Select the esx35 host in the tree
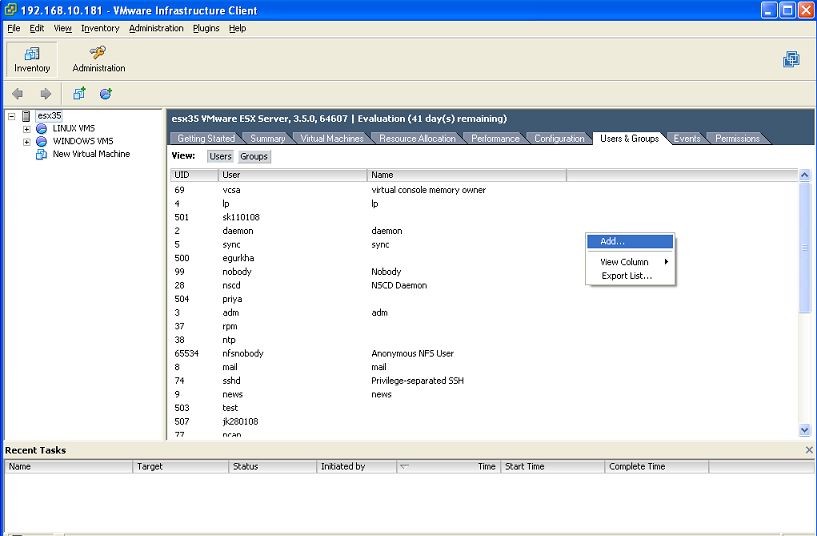This screenshot has width=817, height=536. click(49, 116)
